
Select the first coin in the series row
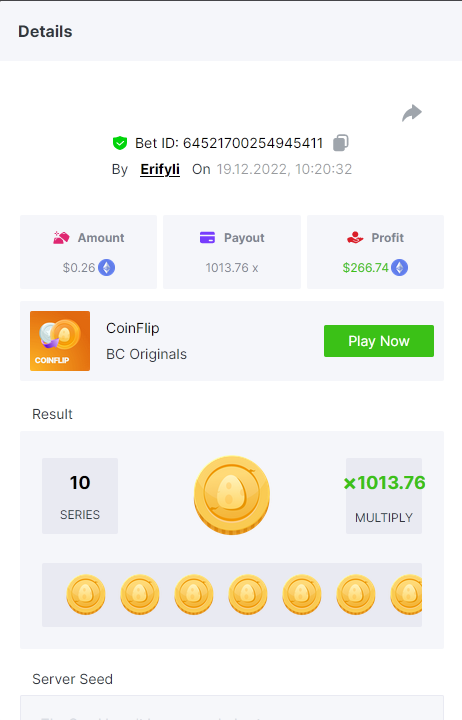point(86,595)
